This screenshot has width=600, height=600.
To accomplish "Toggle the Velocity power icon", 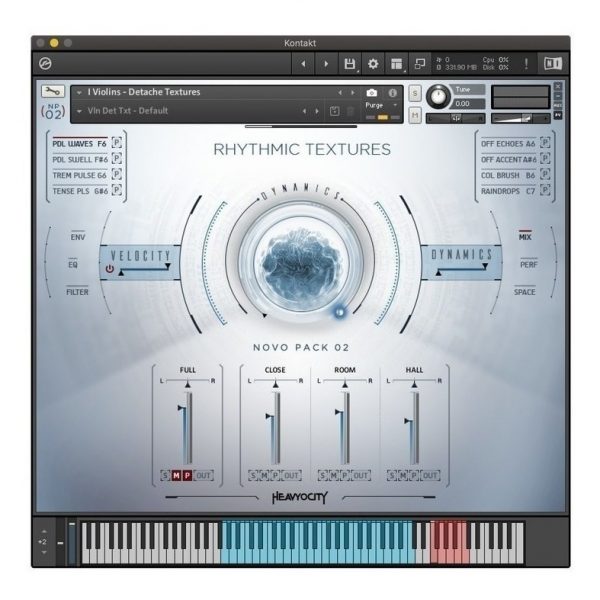I will (109, 269).
